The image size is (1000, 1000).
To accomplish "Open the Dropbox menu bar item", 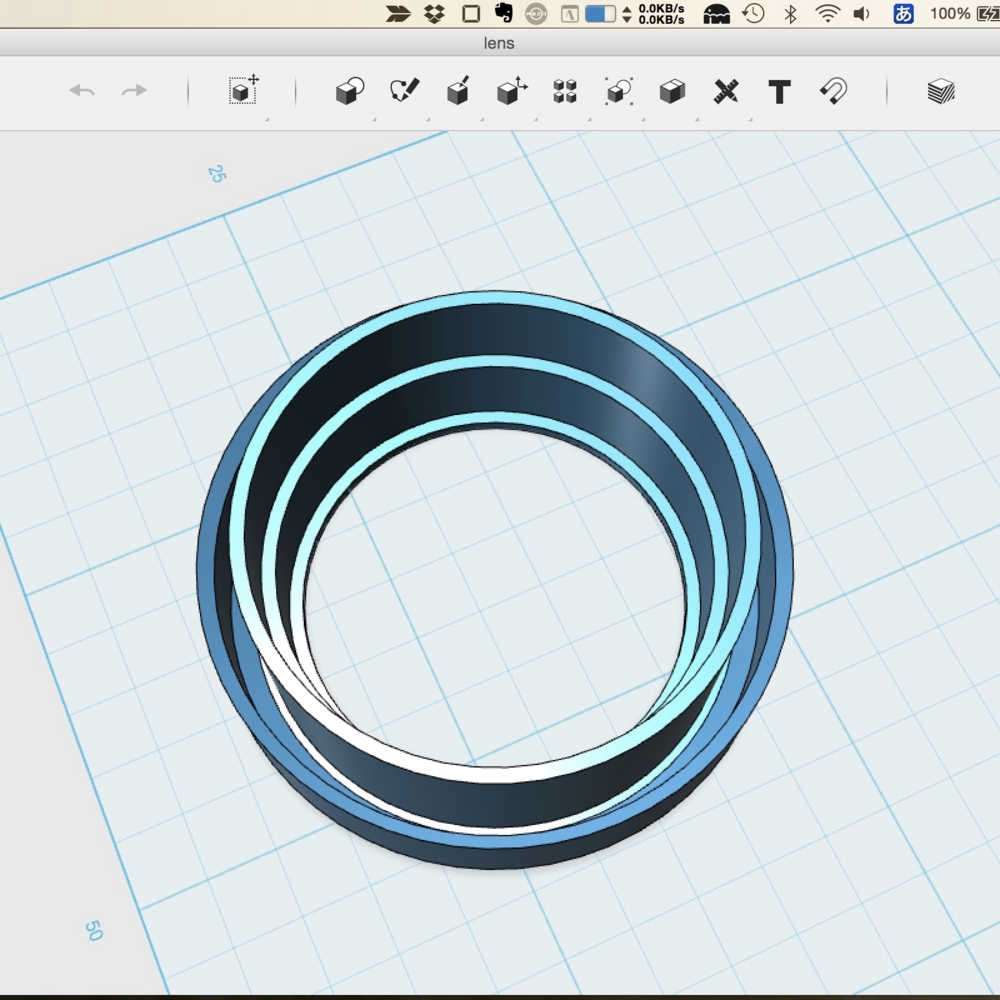I will (434, 14).
